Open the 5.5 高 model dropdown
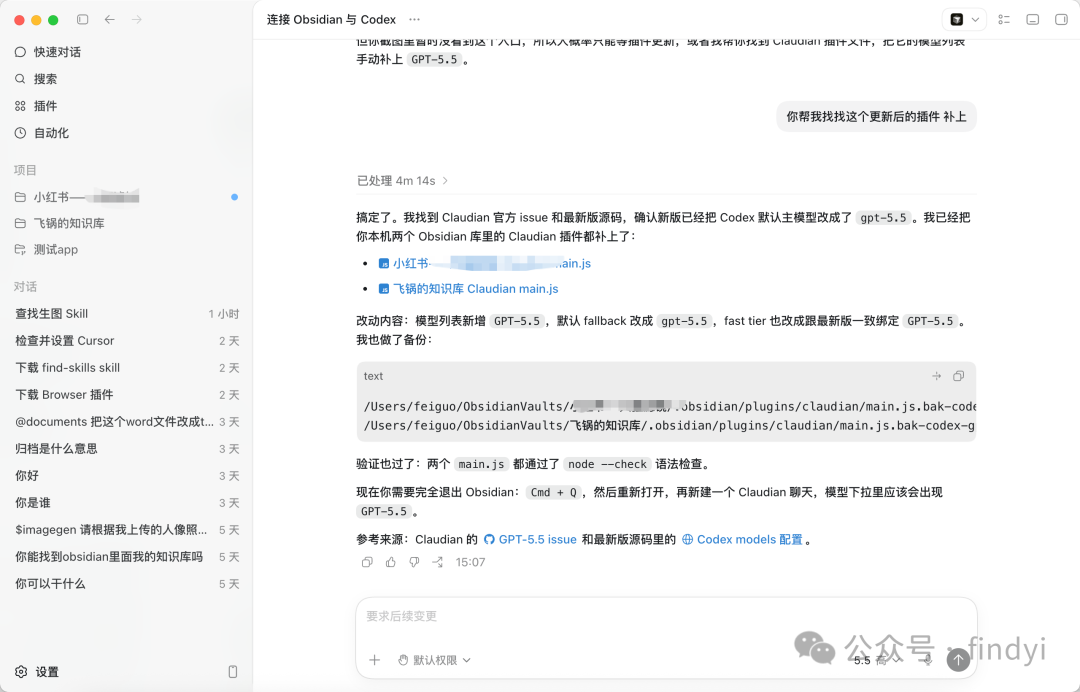The width and height of the screenshot is (1080, 692). (x=877, y=660)
